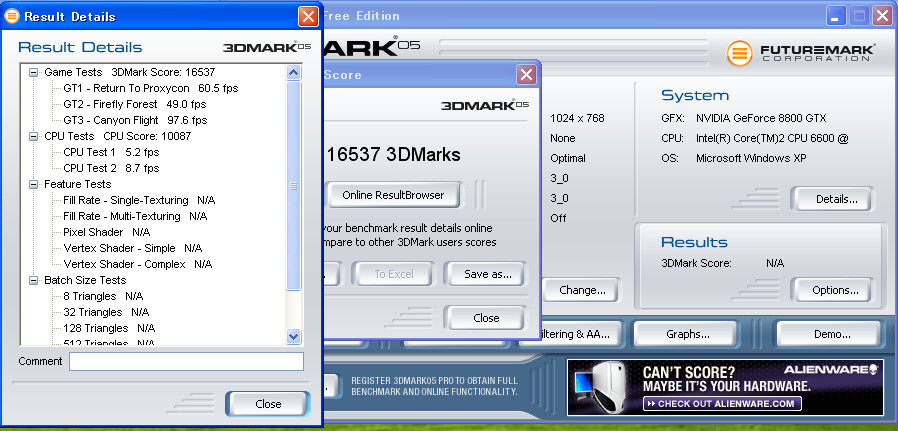Select Fill Rate - Single-Texturing row
Image resolution: width=898 pixels, height=431 pixels.
(x=139, y=200)
